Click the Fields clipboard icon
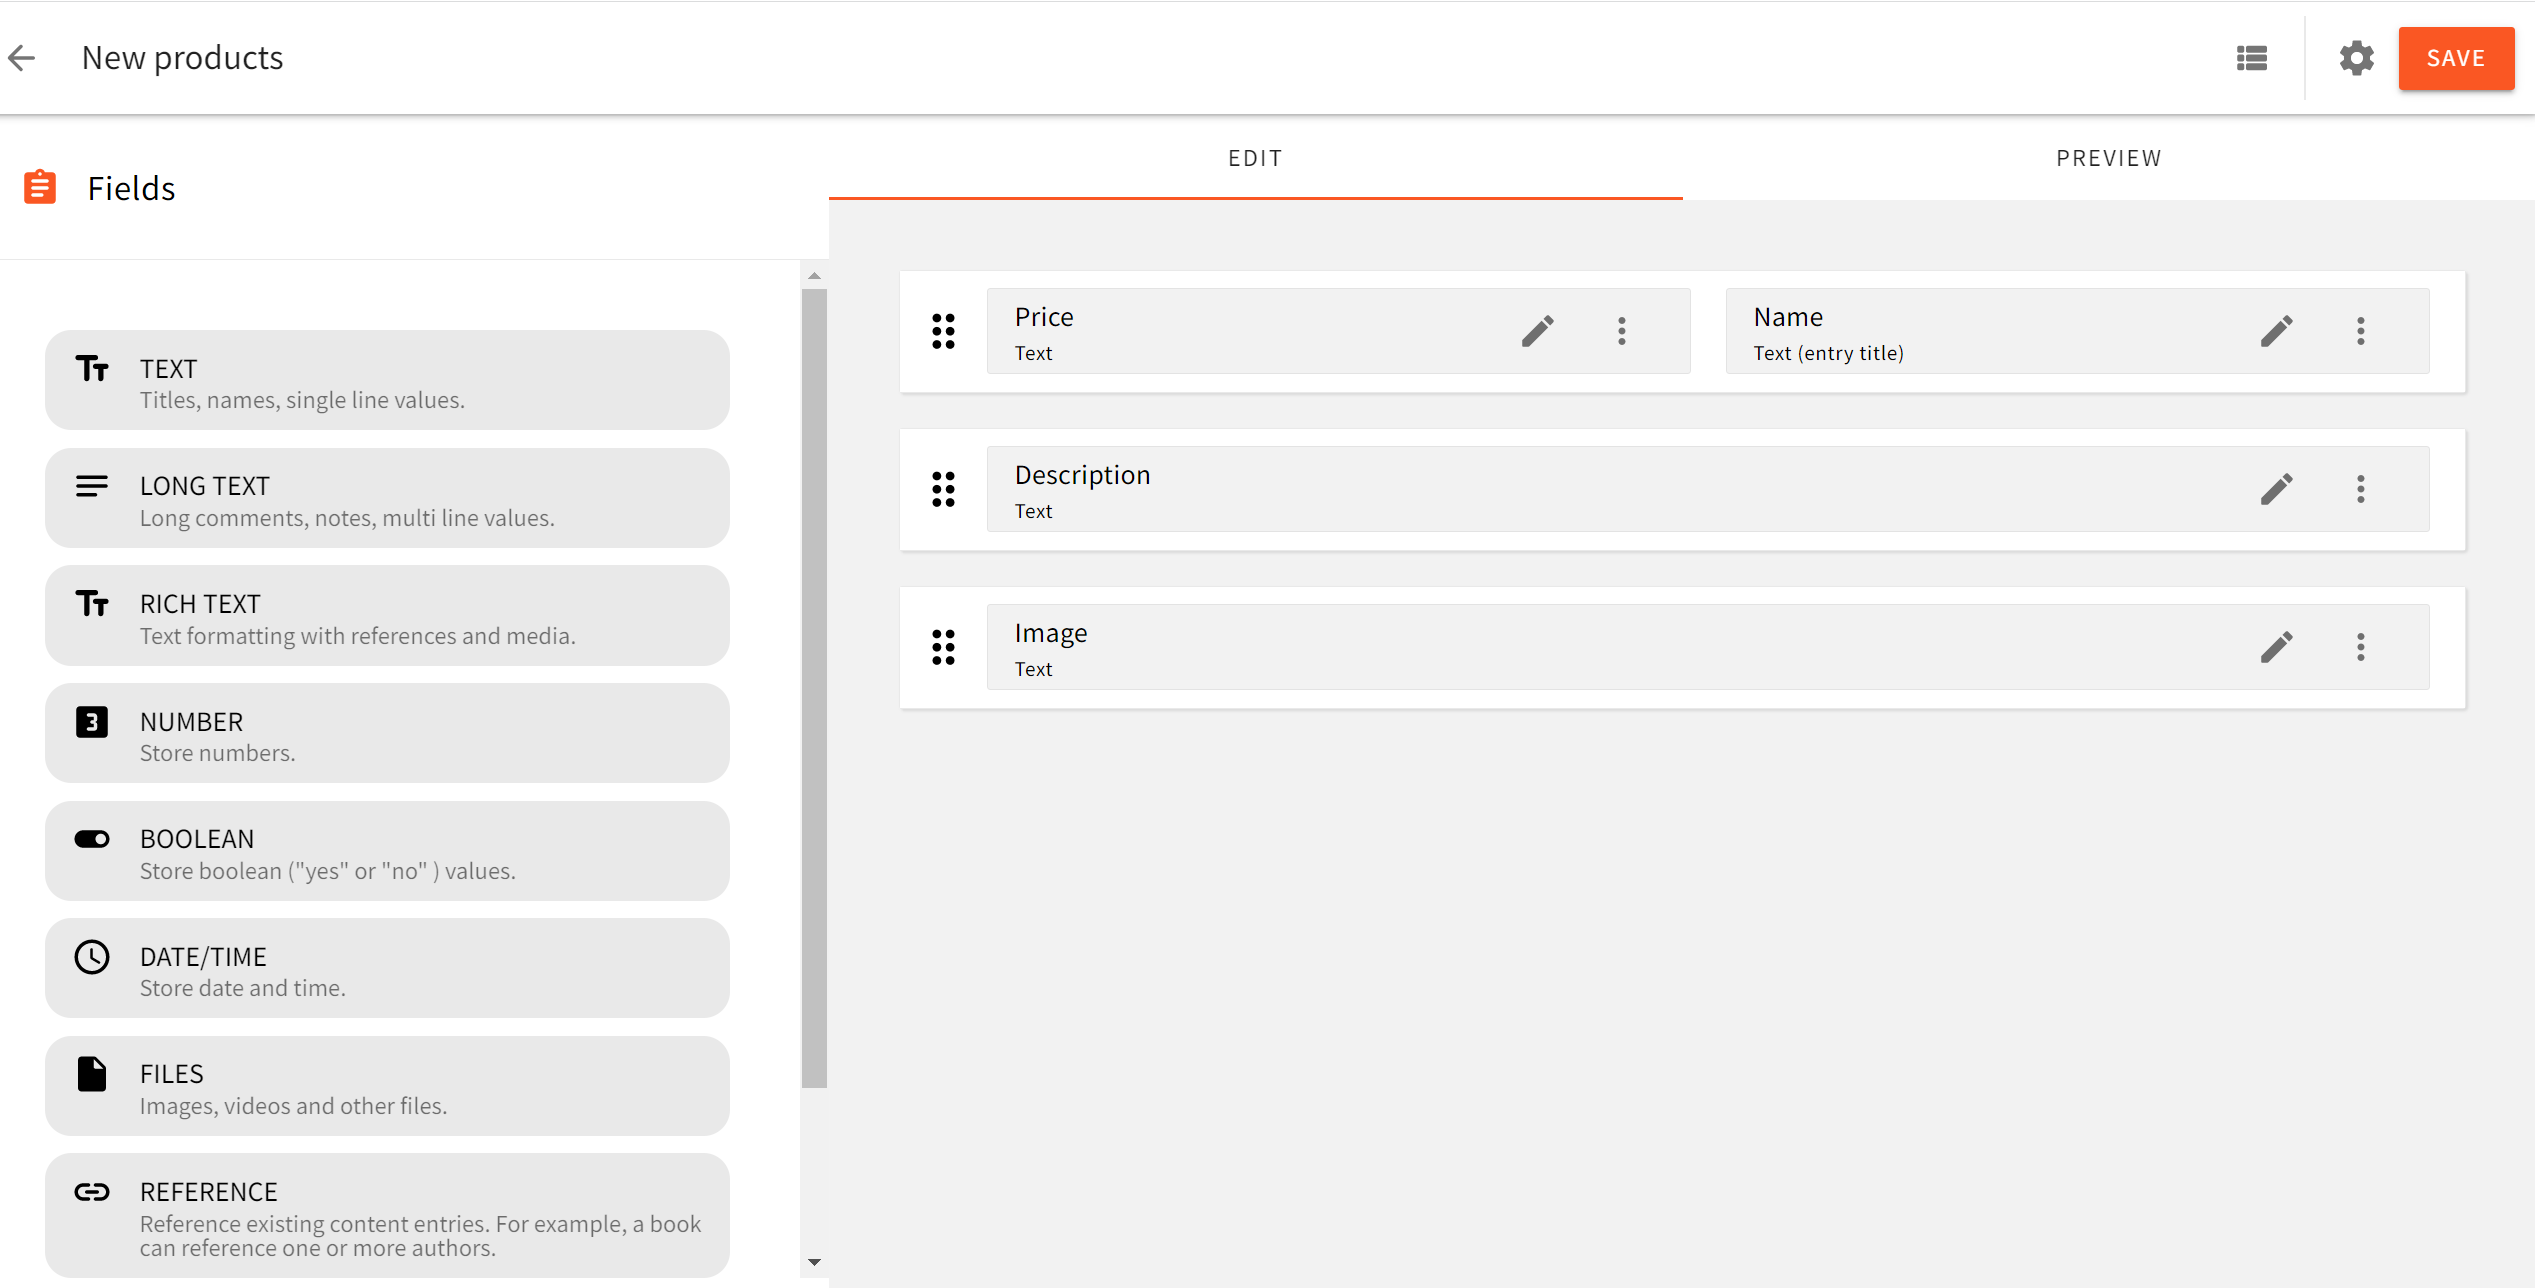The height and width of the screenshot is (1288, 2535). 40,187
